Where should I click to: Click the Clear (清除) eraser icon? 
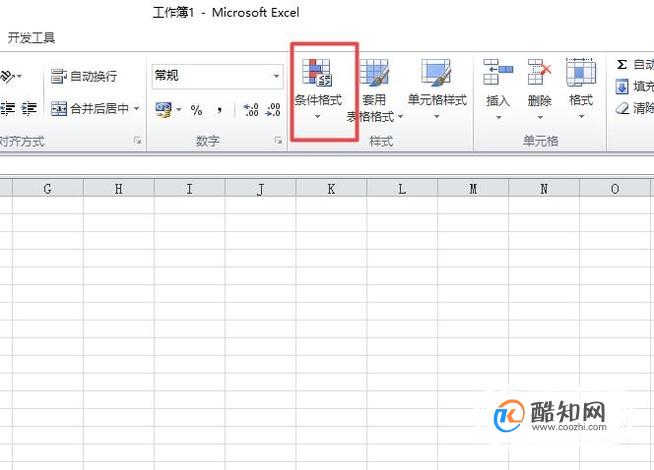pyautogui.click(x=622, y=108)
